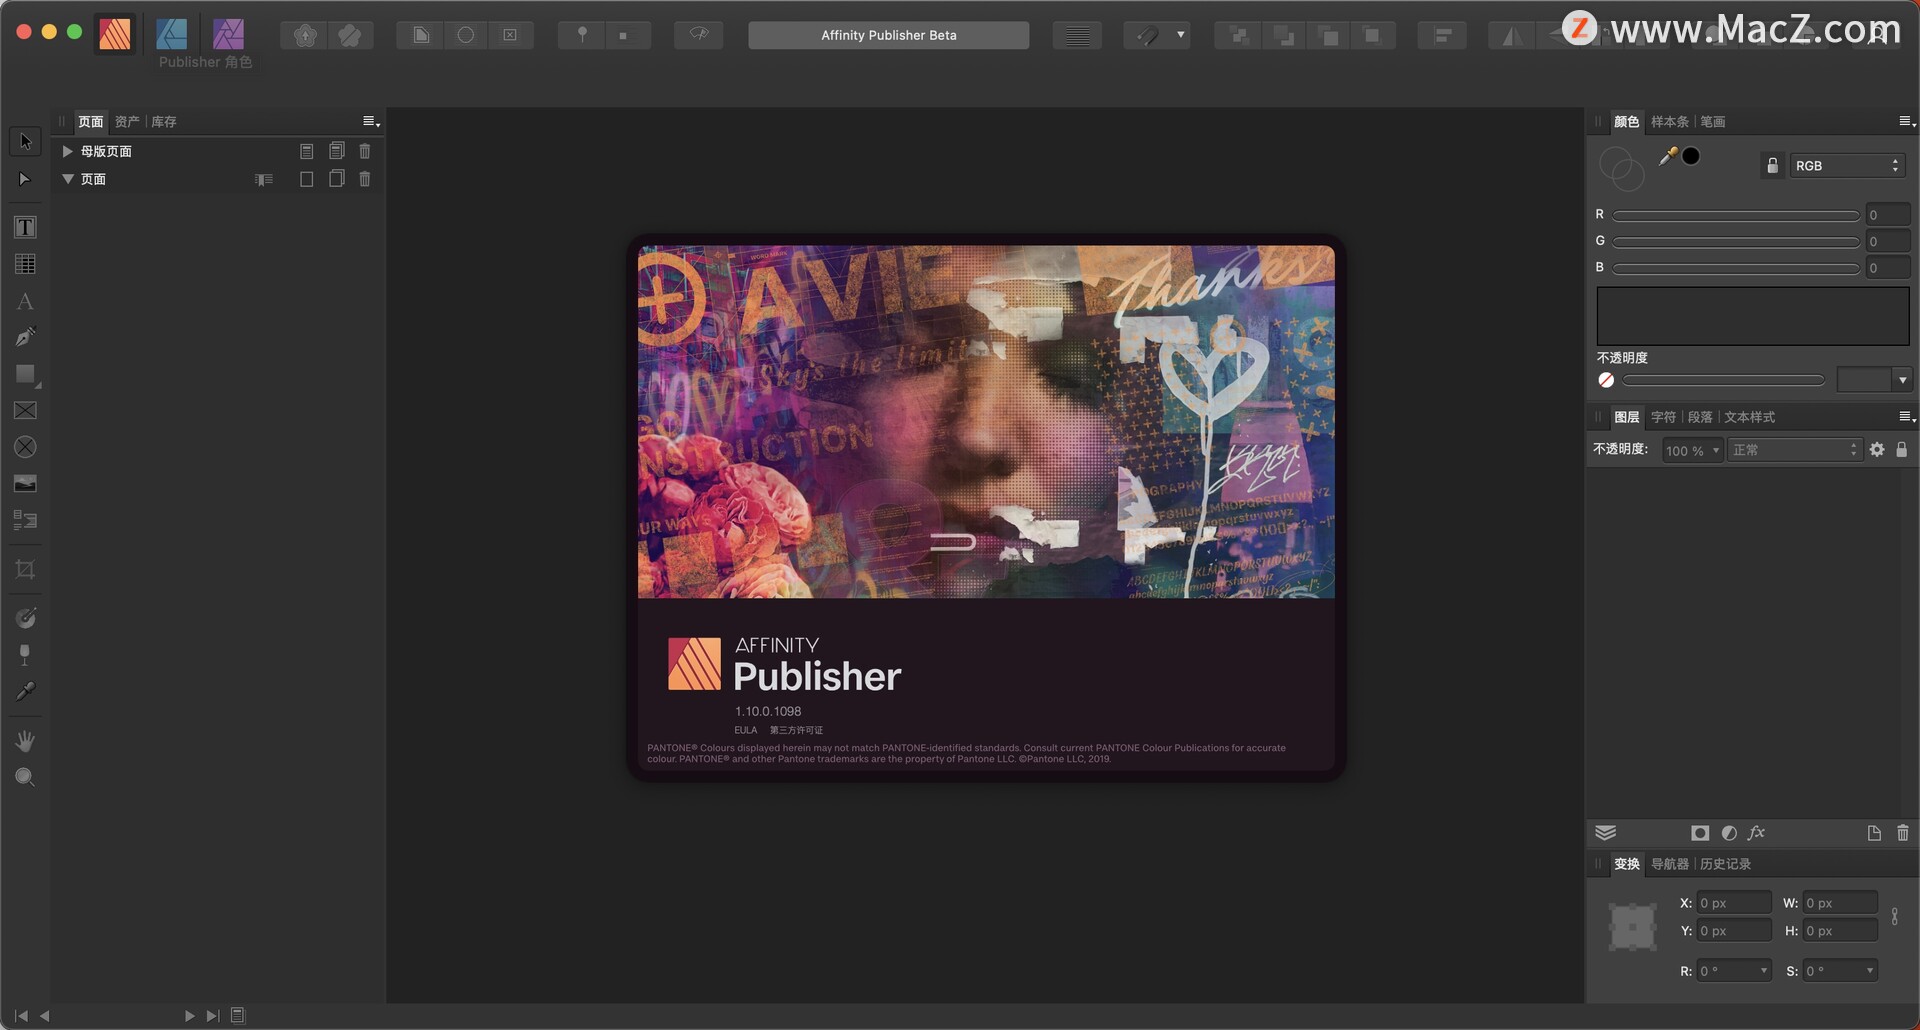Switch to the 资产 tab
The width and height of the screenshot is (1920, 1030).
point(127,121)
